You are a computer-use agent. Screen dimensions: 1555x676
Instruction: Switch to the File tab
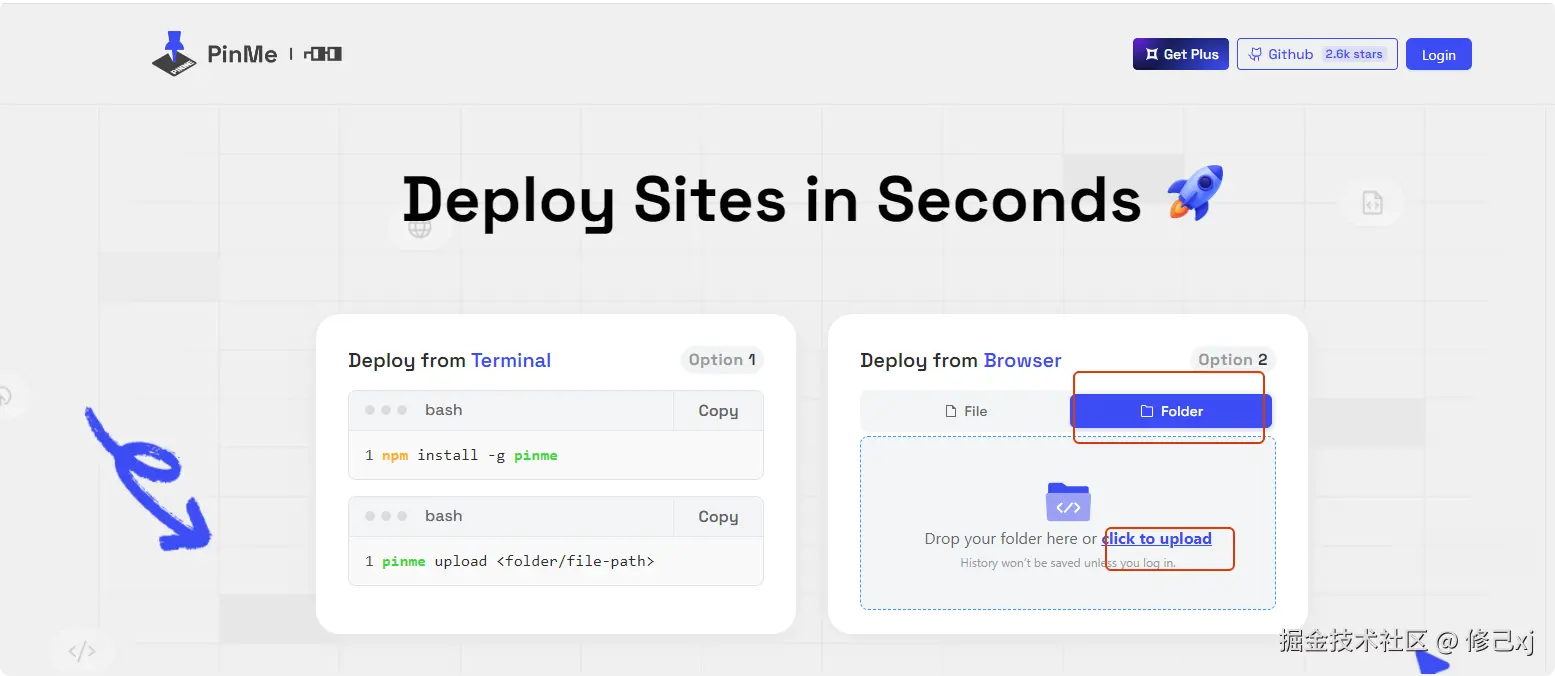click(966, 411)
